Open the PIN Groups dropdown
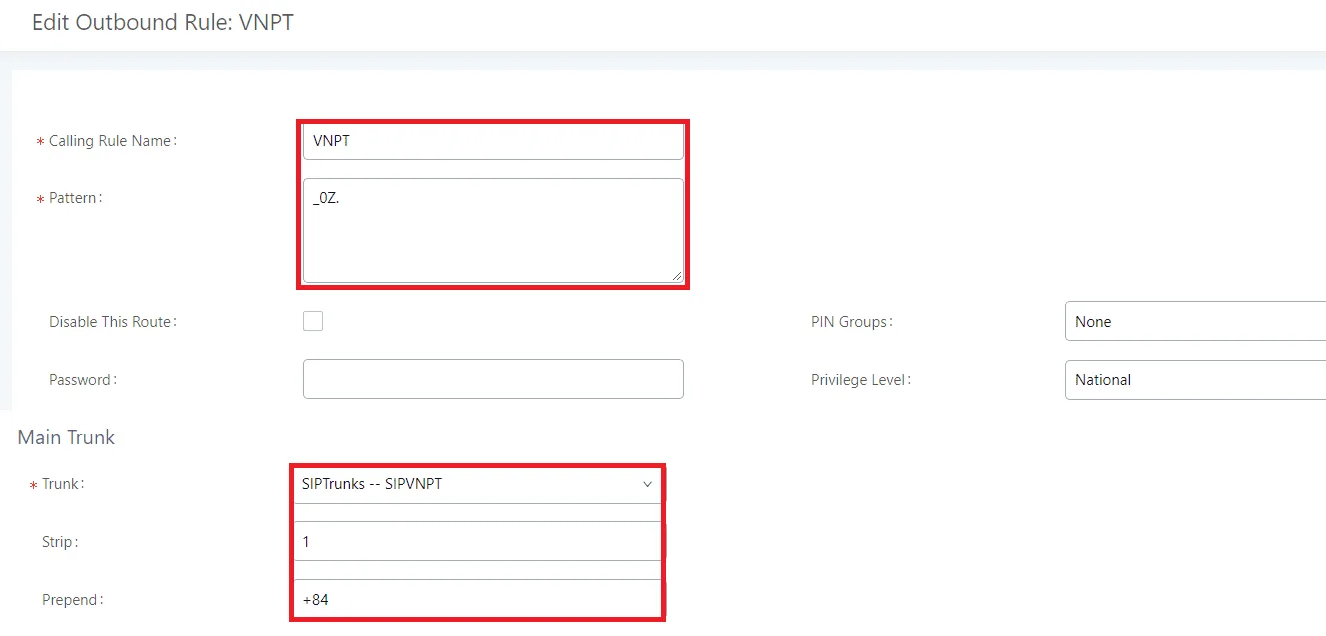Image resolution: width=1326 pixels, height=636 pixels. tap(1194, 322)
